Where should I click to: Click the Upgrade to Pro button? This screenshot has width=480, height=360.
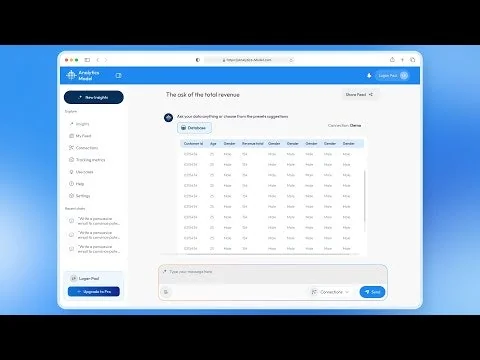[94, 292]
